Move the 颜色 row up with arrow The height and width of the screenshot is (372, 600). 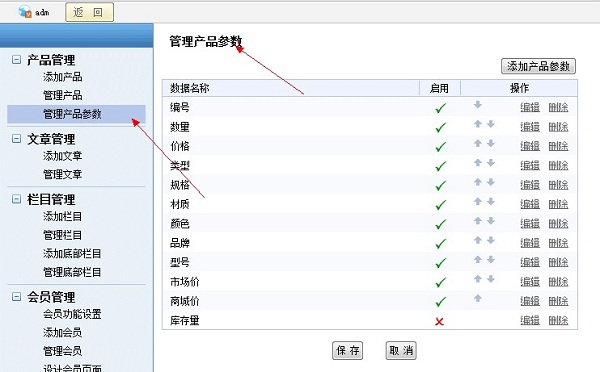pyautogui.click(x=478, y=221)
